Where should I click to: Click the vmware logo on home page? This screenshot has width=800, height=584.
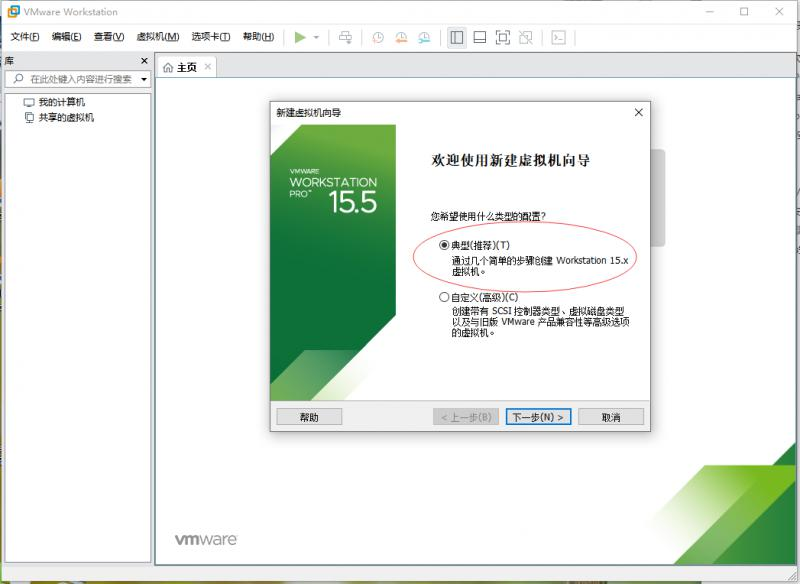point(206,539)
